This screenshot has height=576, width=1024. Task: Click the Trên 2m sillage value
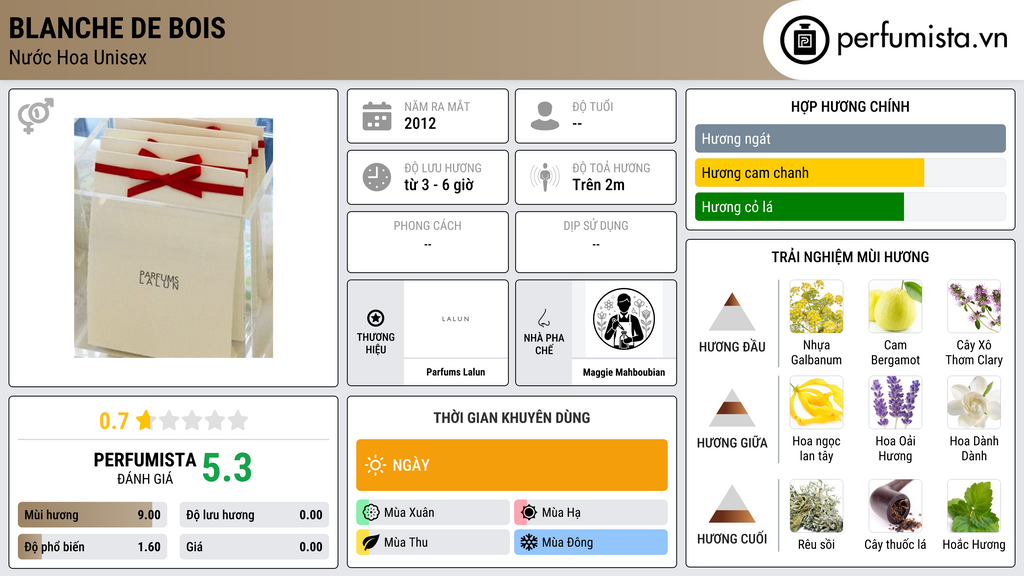click(x=598, y=185)
